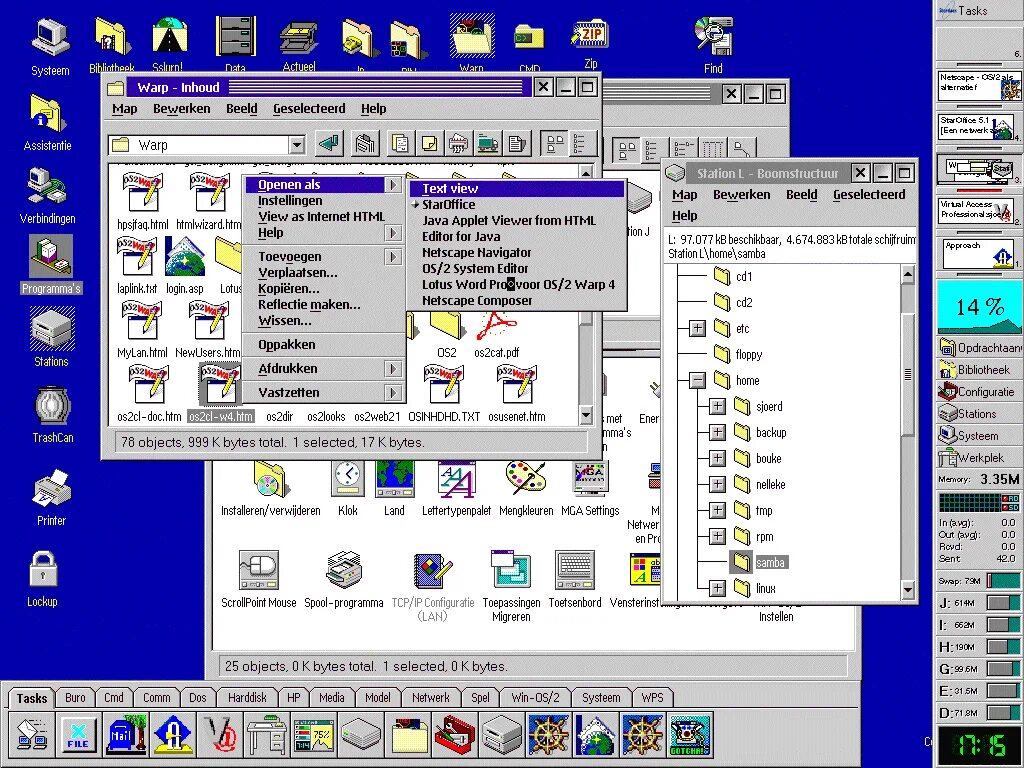Click the Opdrachtaanwijzing button in side panel

[x=978, y=347]
